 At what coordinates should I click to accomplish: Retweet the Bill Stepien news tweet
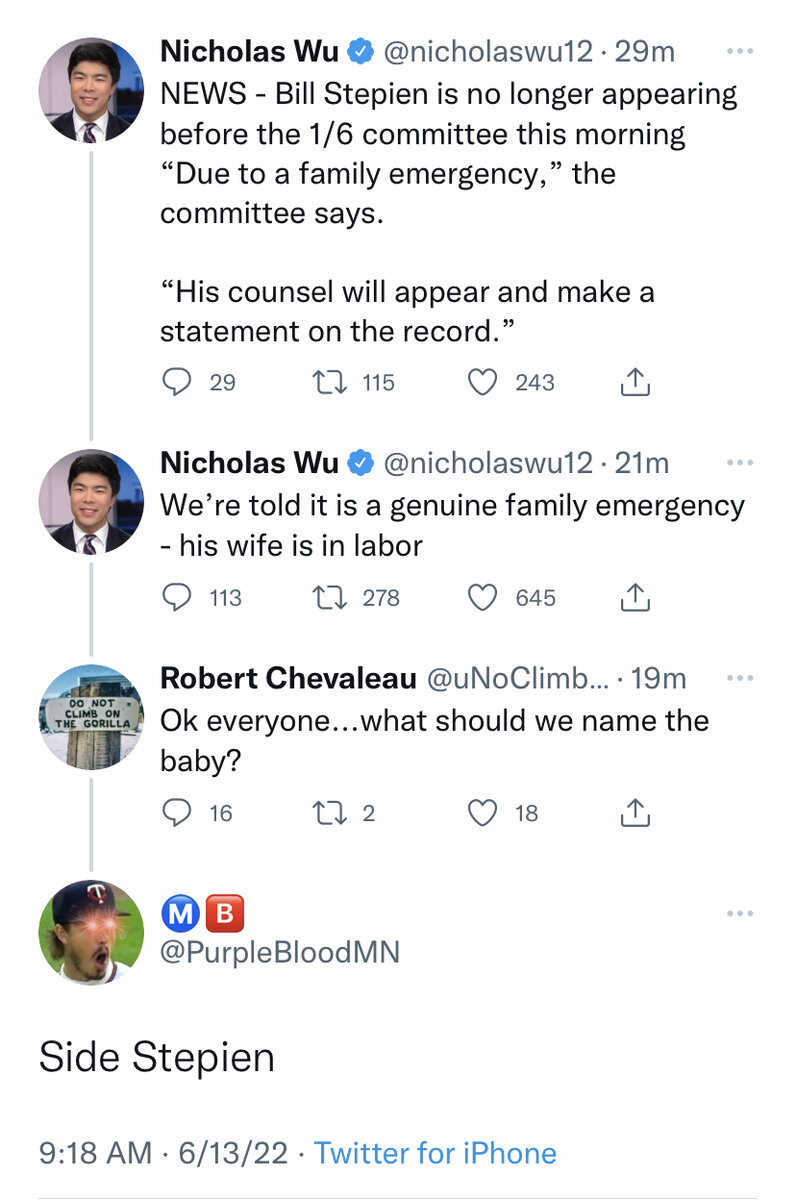pos(329,382)
